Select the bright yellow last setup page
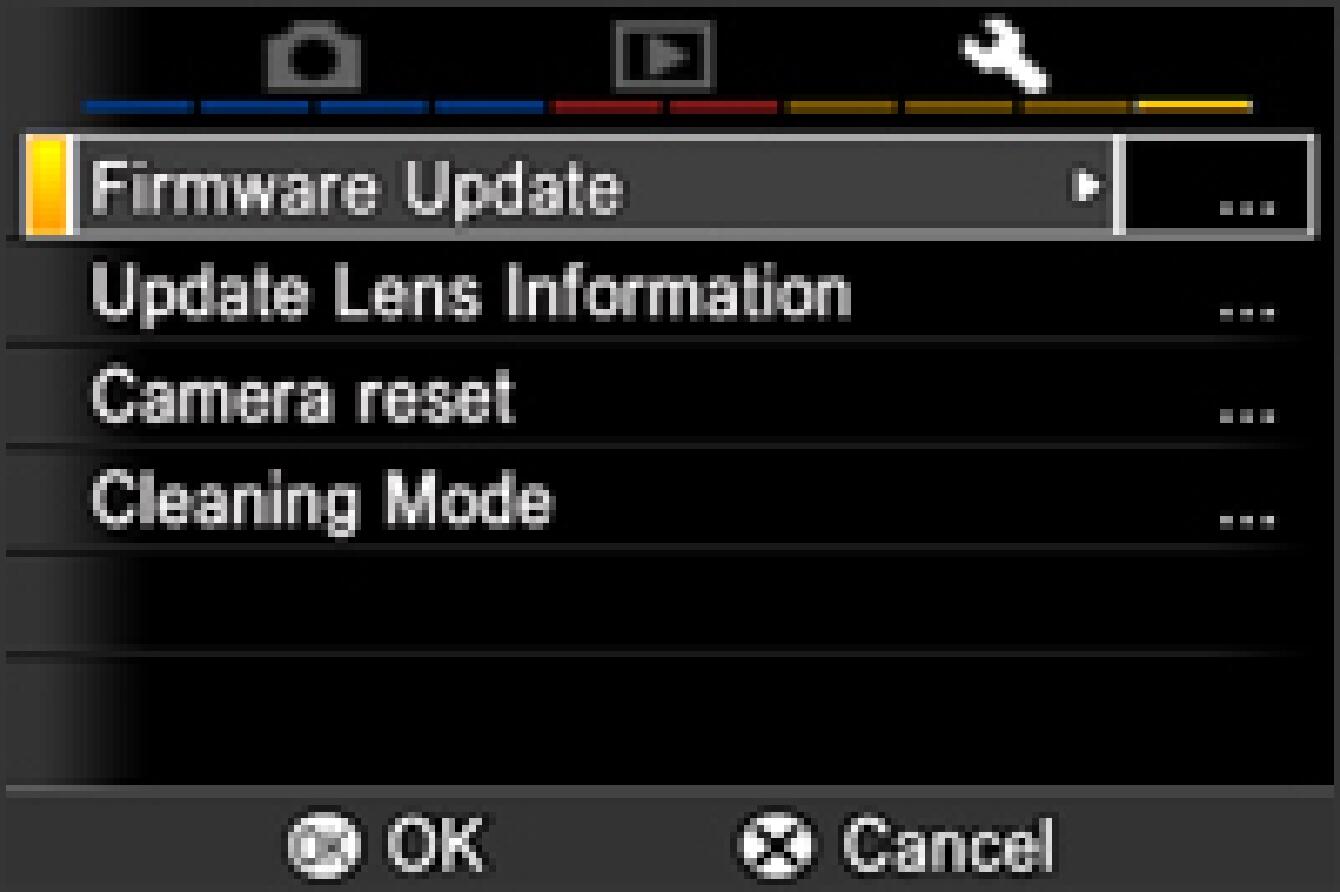Viewport: 1340px width, 892px height. [x=1195, y=105]
